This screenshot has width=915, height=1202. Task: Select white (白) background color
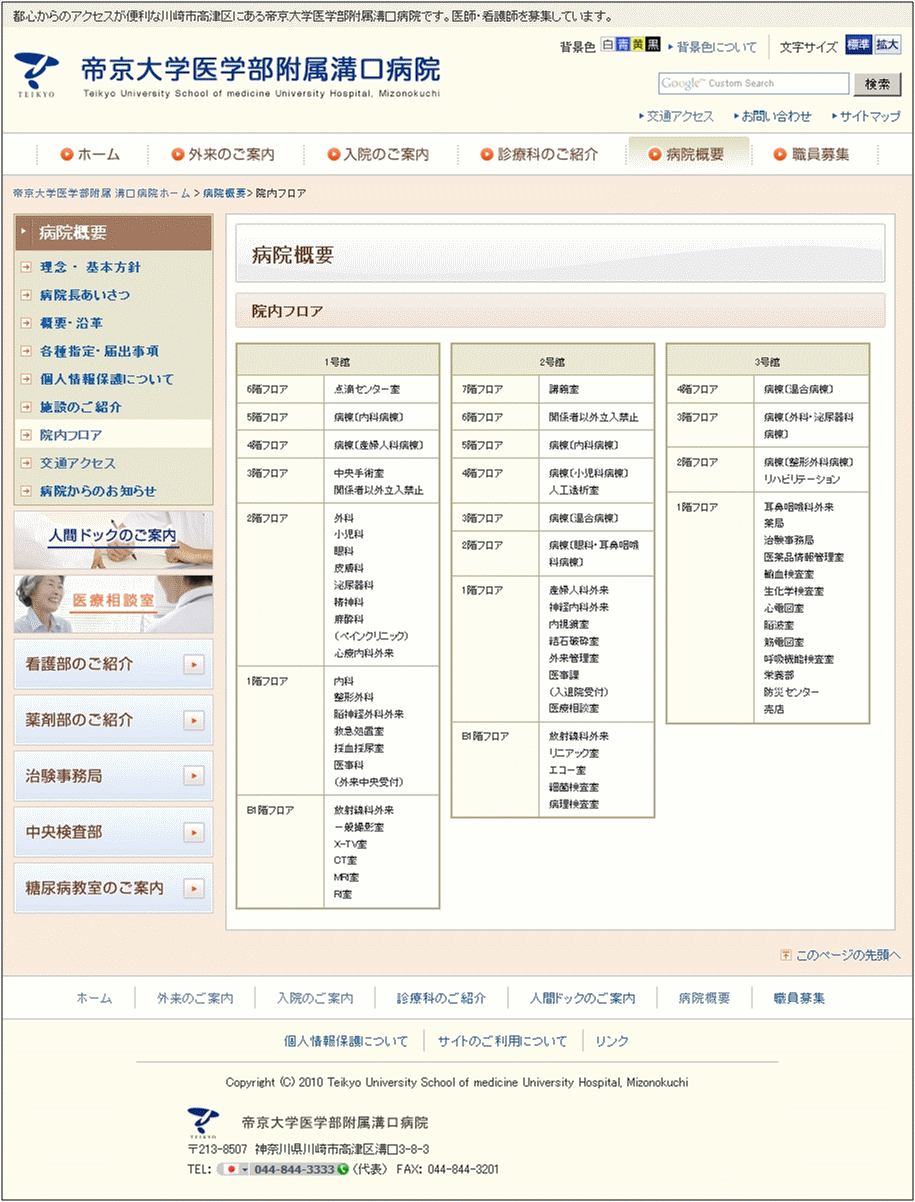(x=607, y=46)
